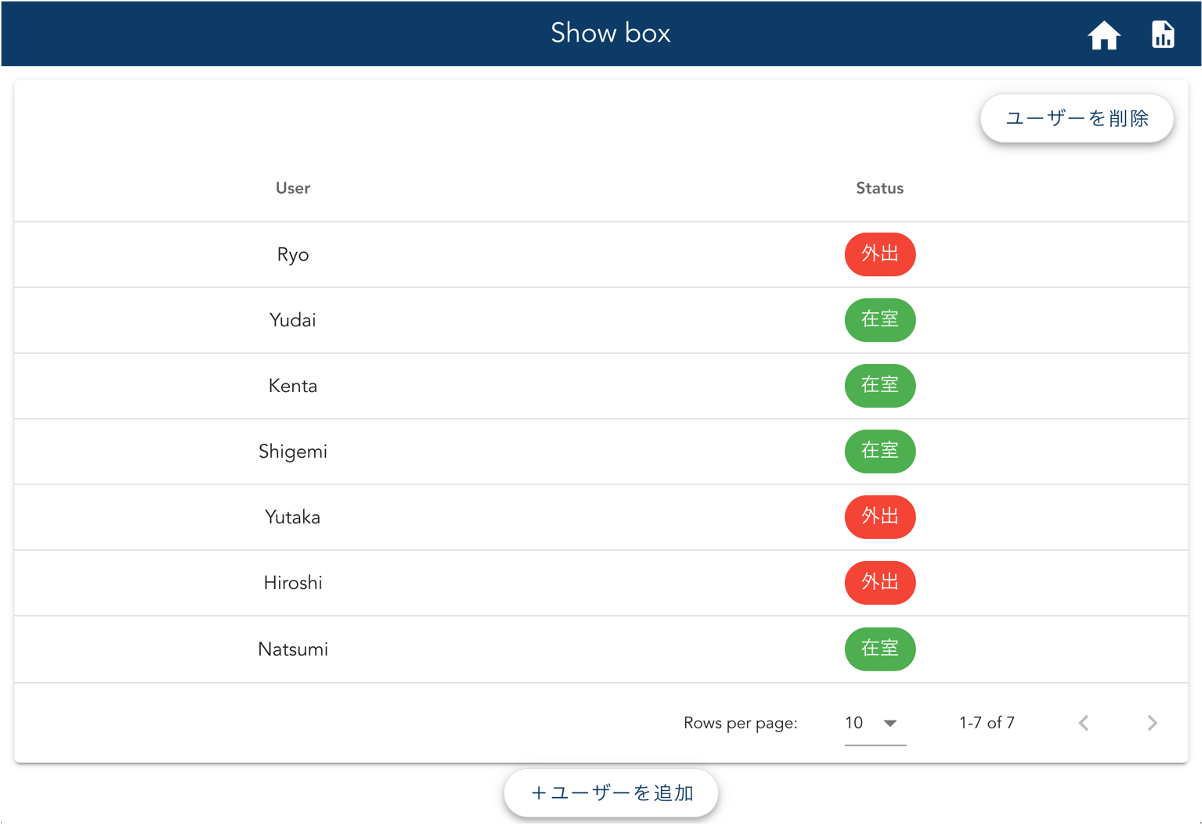Go to the previous page arrow
The height and width of the screenshot is (824, 1202).
[1084, 723]
